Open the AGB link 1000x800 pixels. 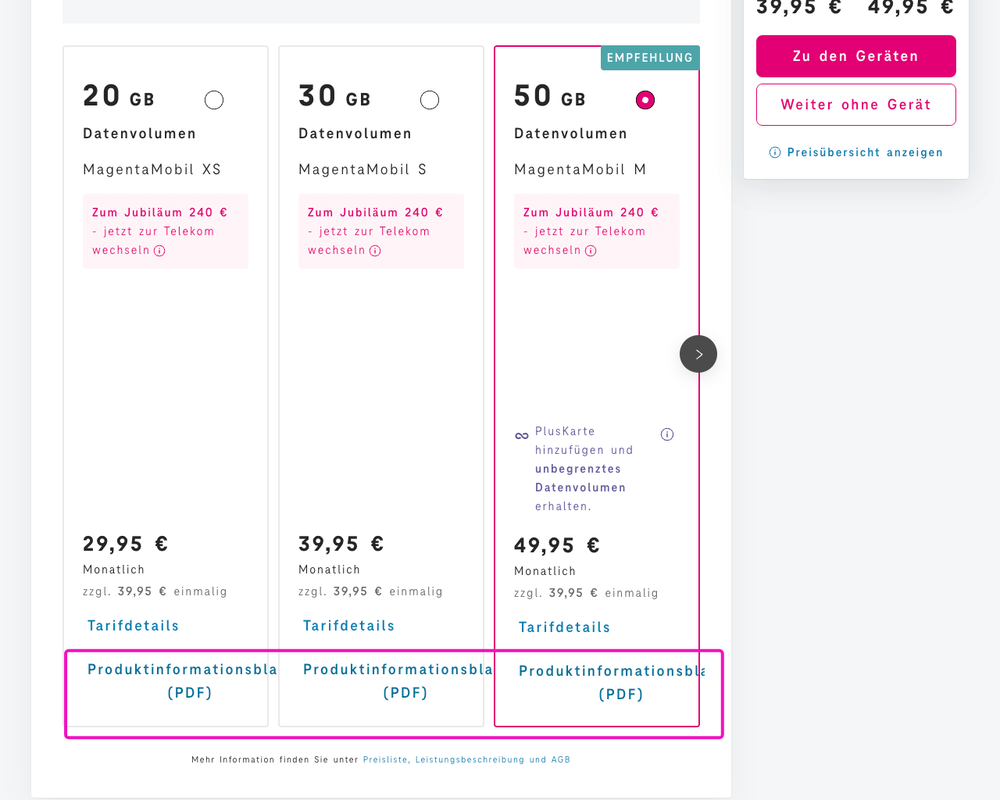click(x=560, y=759)
